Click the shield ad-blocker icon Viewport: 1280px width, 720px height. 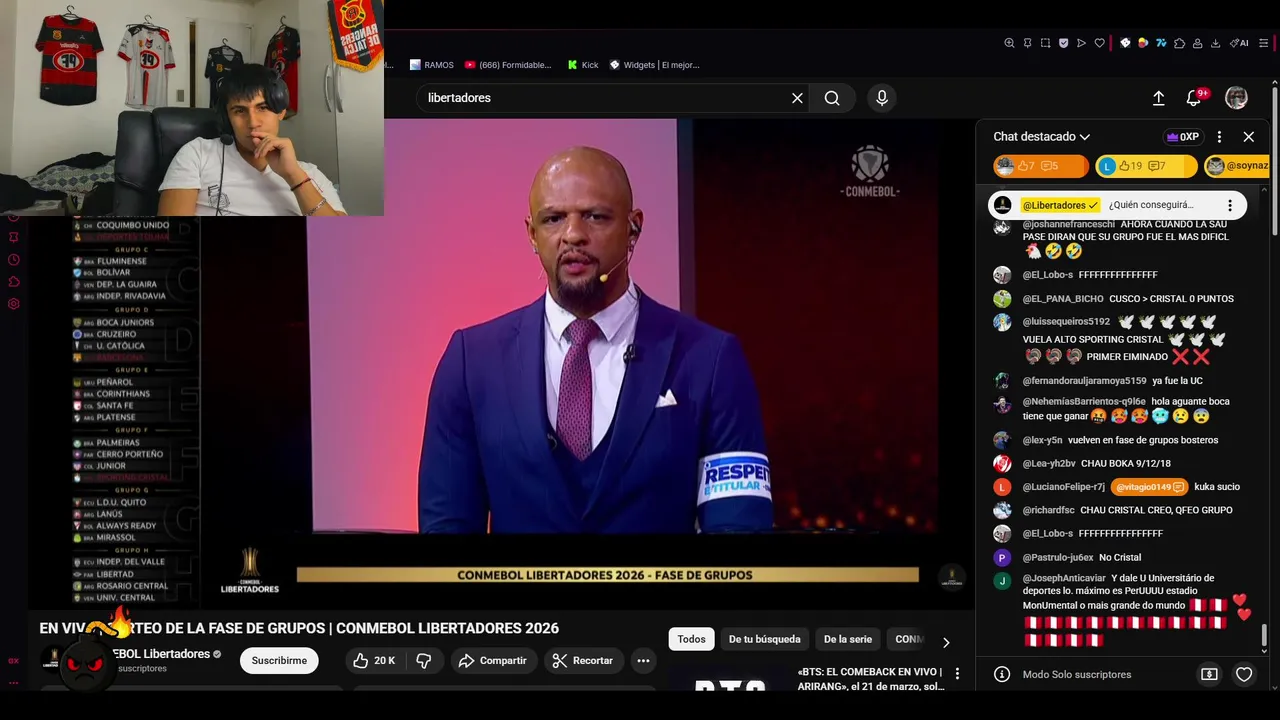click(1063, 43)
